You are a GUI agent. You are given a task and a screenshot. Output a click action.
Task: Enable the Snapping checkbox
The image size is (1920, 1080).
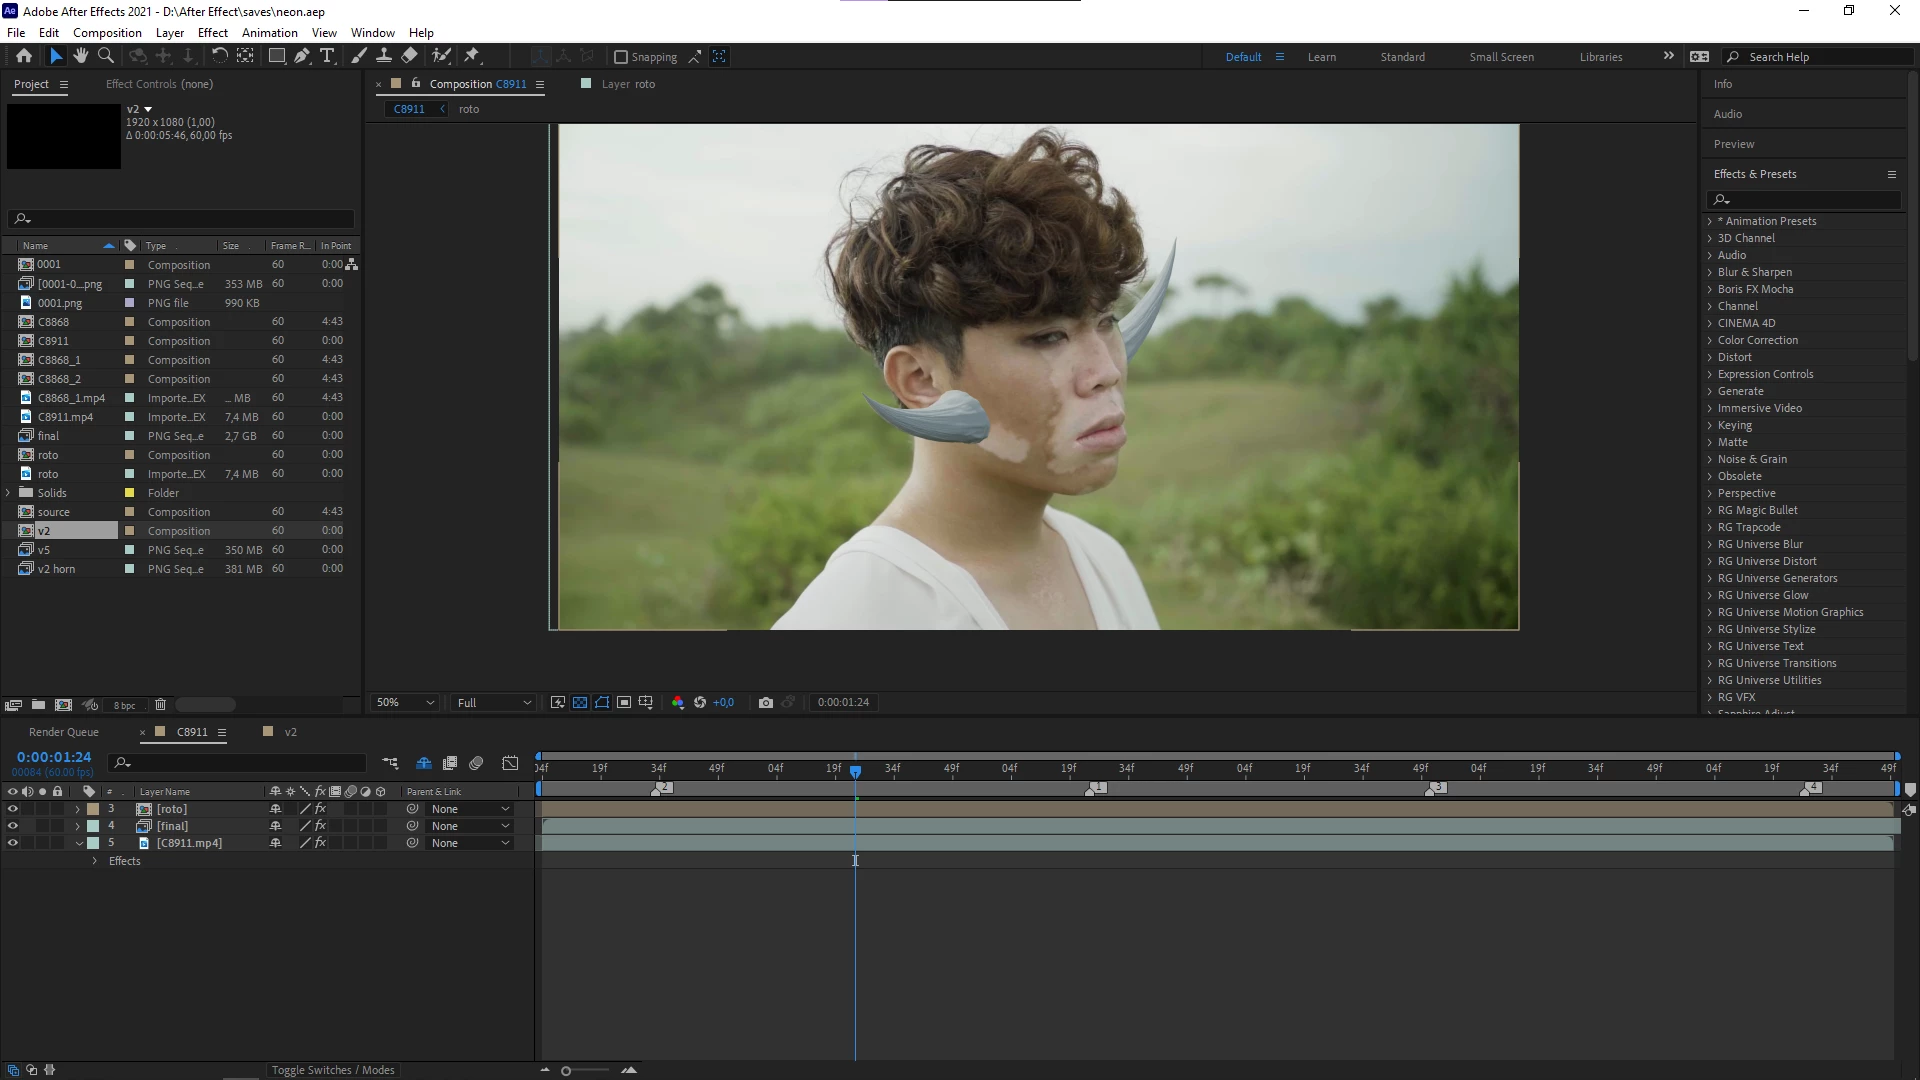pos(621,57)
